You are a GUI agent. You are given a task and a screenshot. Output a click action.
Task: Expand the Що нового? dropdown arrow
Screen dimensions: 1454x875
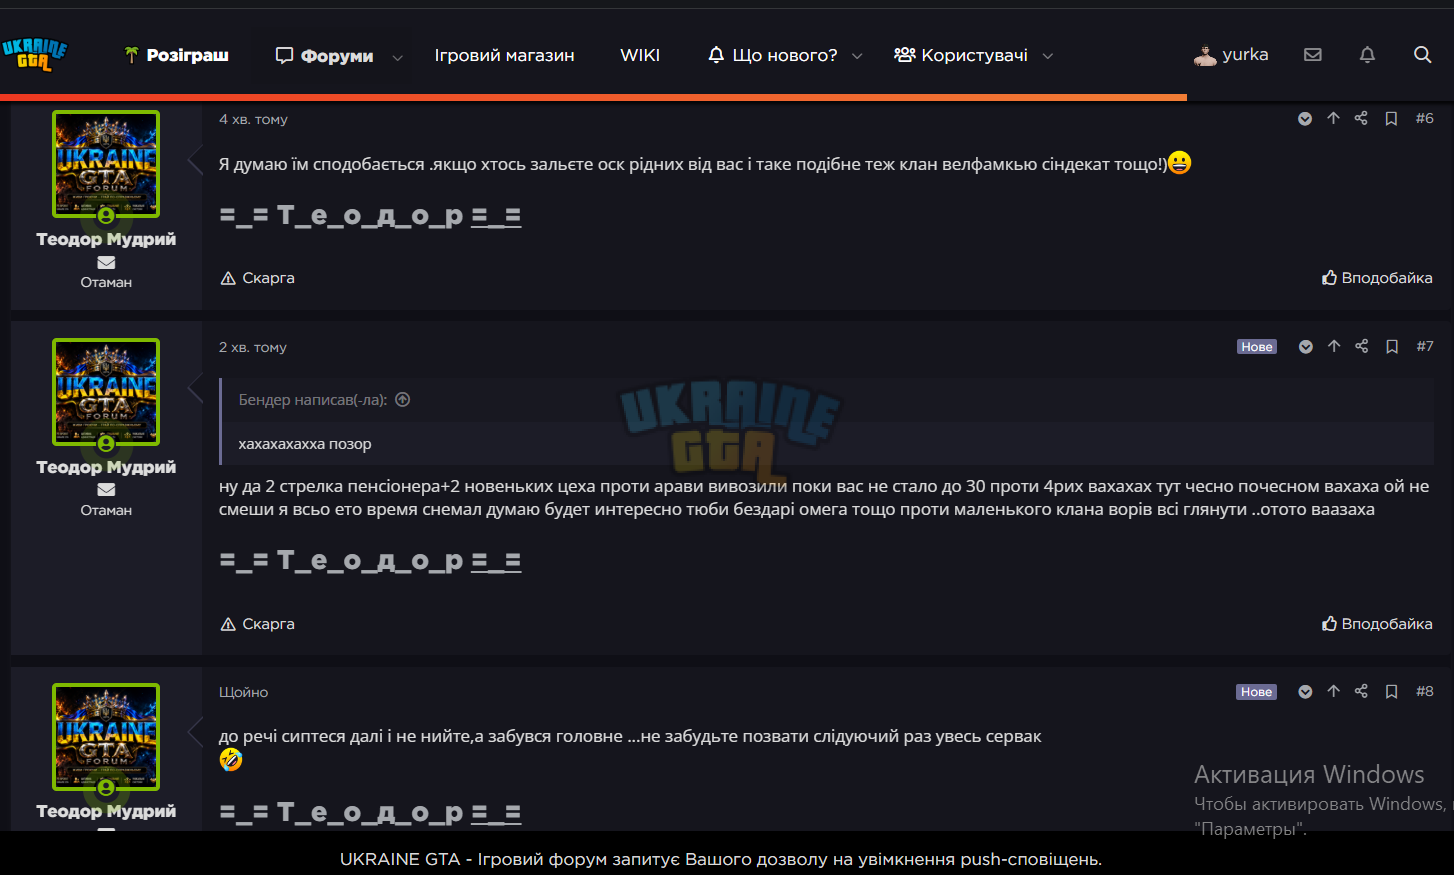pos(857,56)
